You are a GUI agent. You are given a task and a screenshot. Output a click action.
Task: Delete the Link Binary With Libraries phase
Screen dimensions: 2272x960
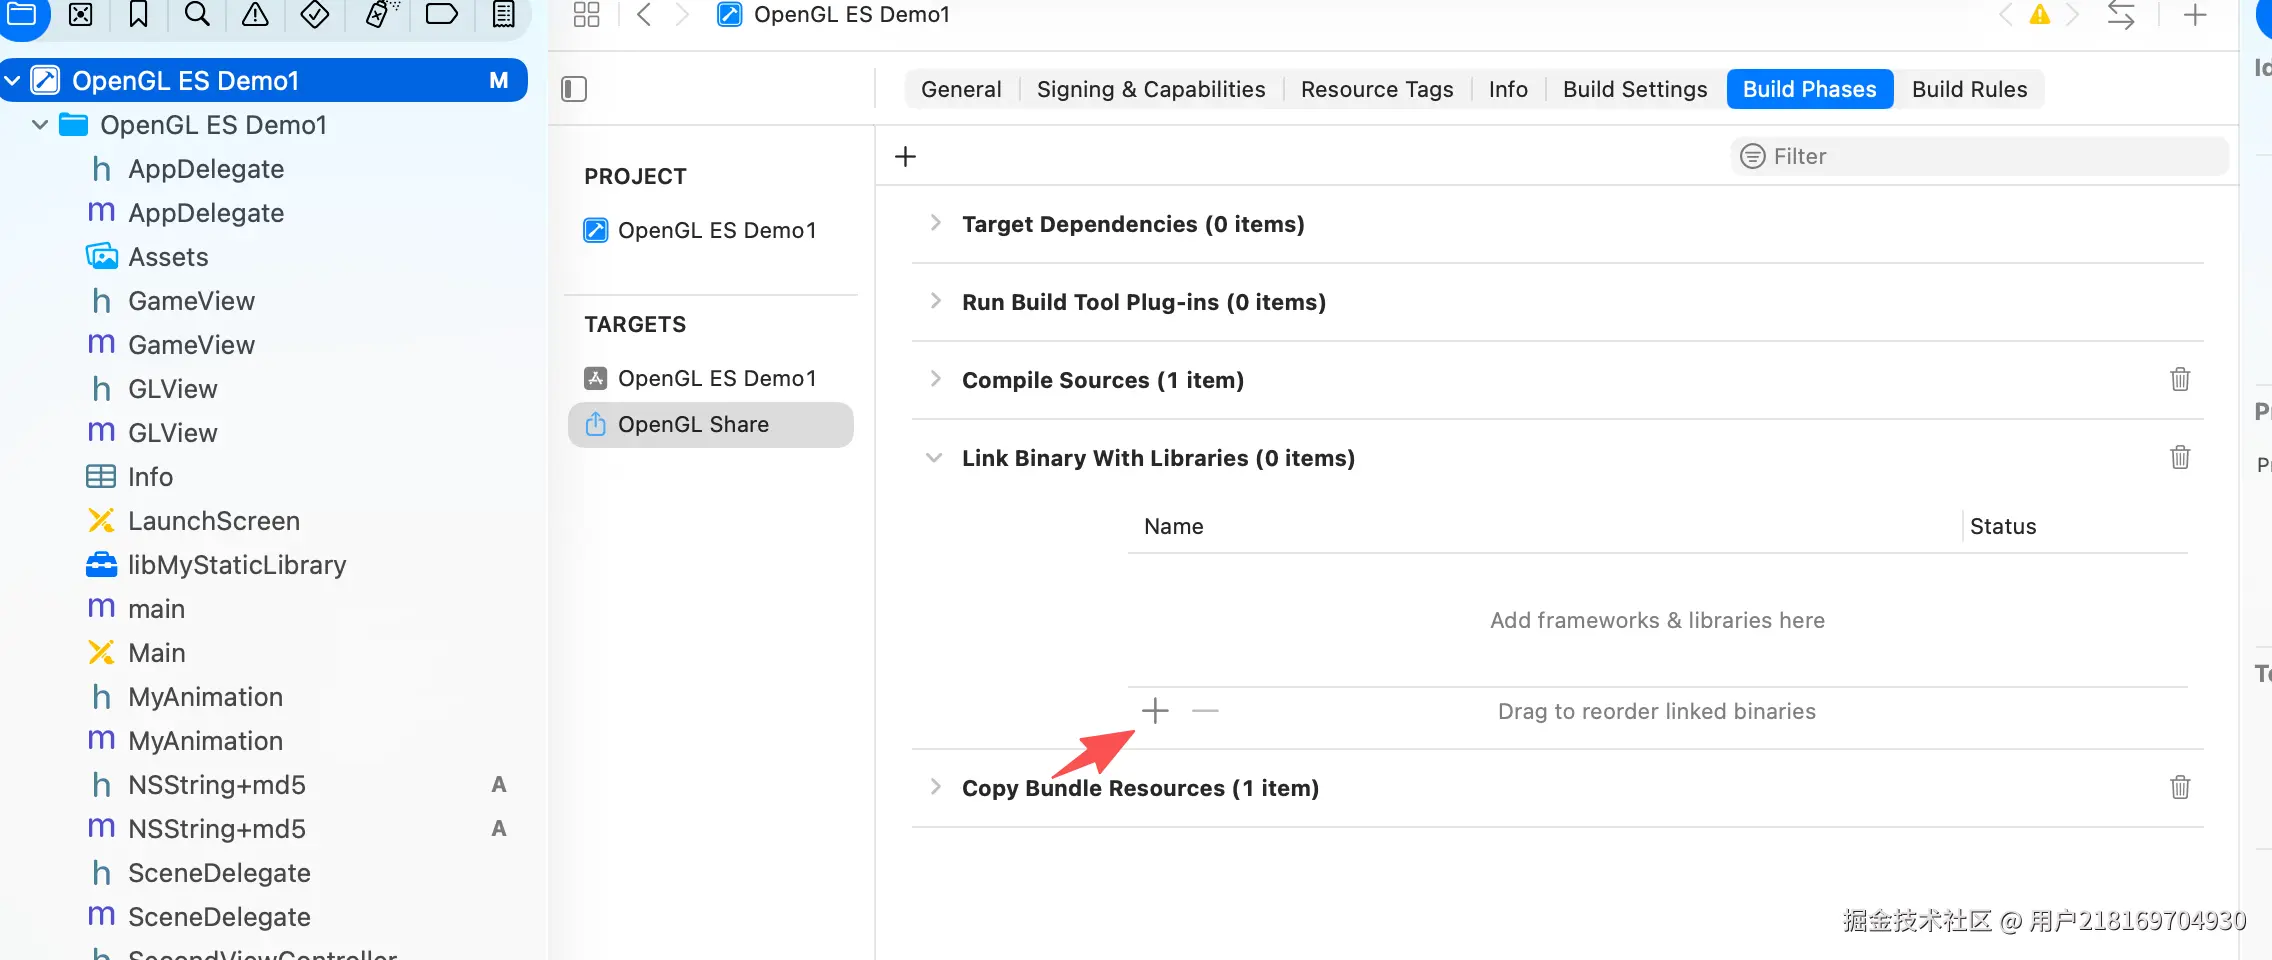2180,457
